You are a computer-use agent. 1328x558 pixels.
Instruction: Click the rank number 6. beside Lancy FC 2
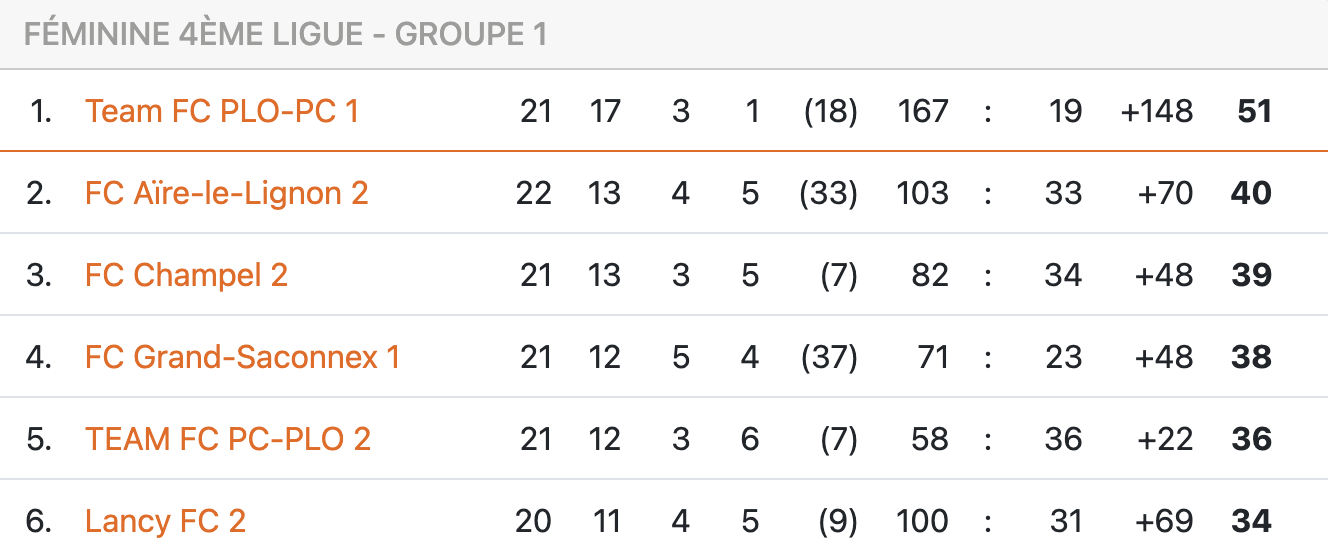tap(39, 521)
